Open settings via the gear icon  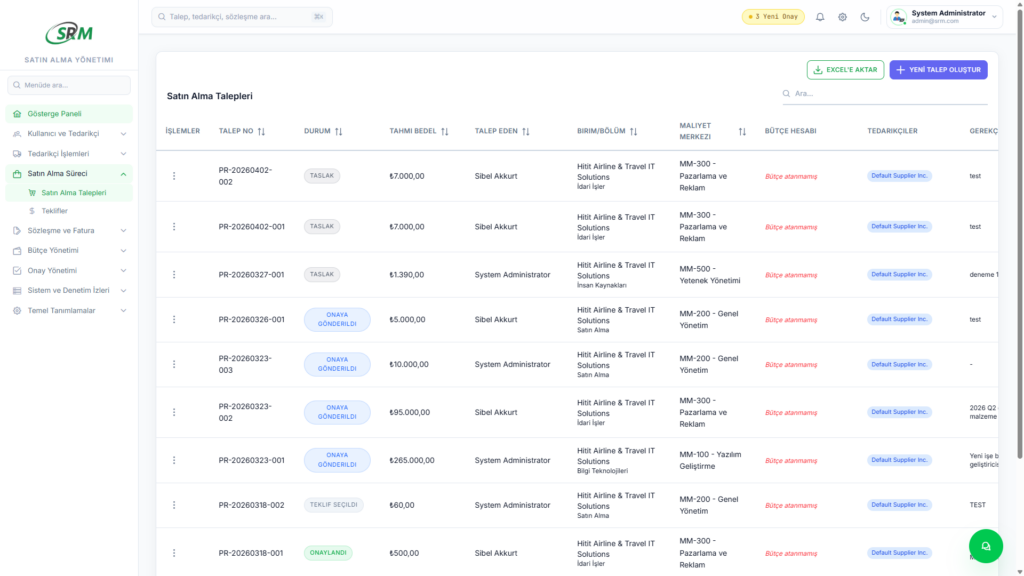point(842,17)
